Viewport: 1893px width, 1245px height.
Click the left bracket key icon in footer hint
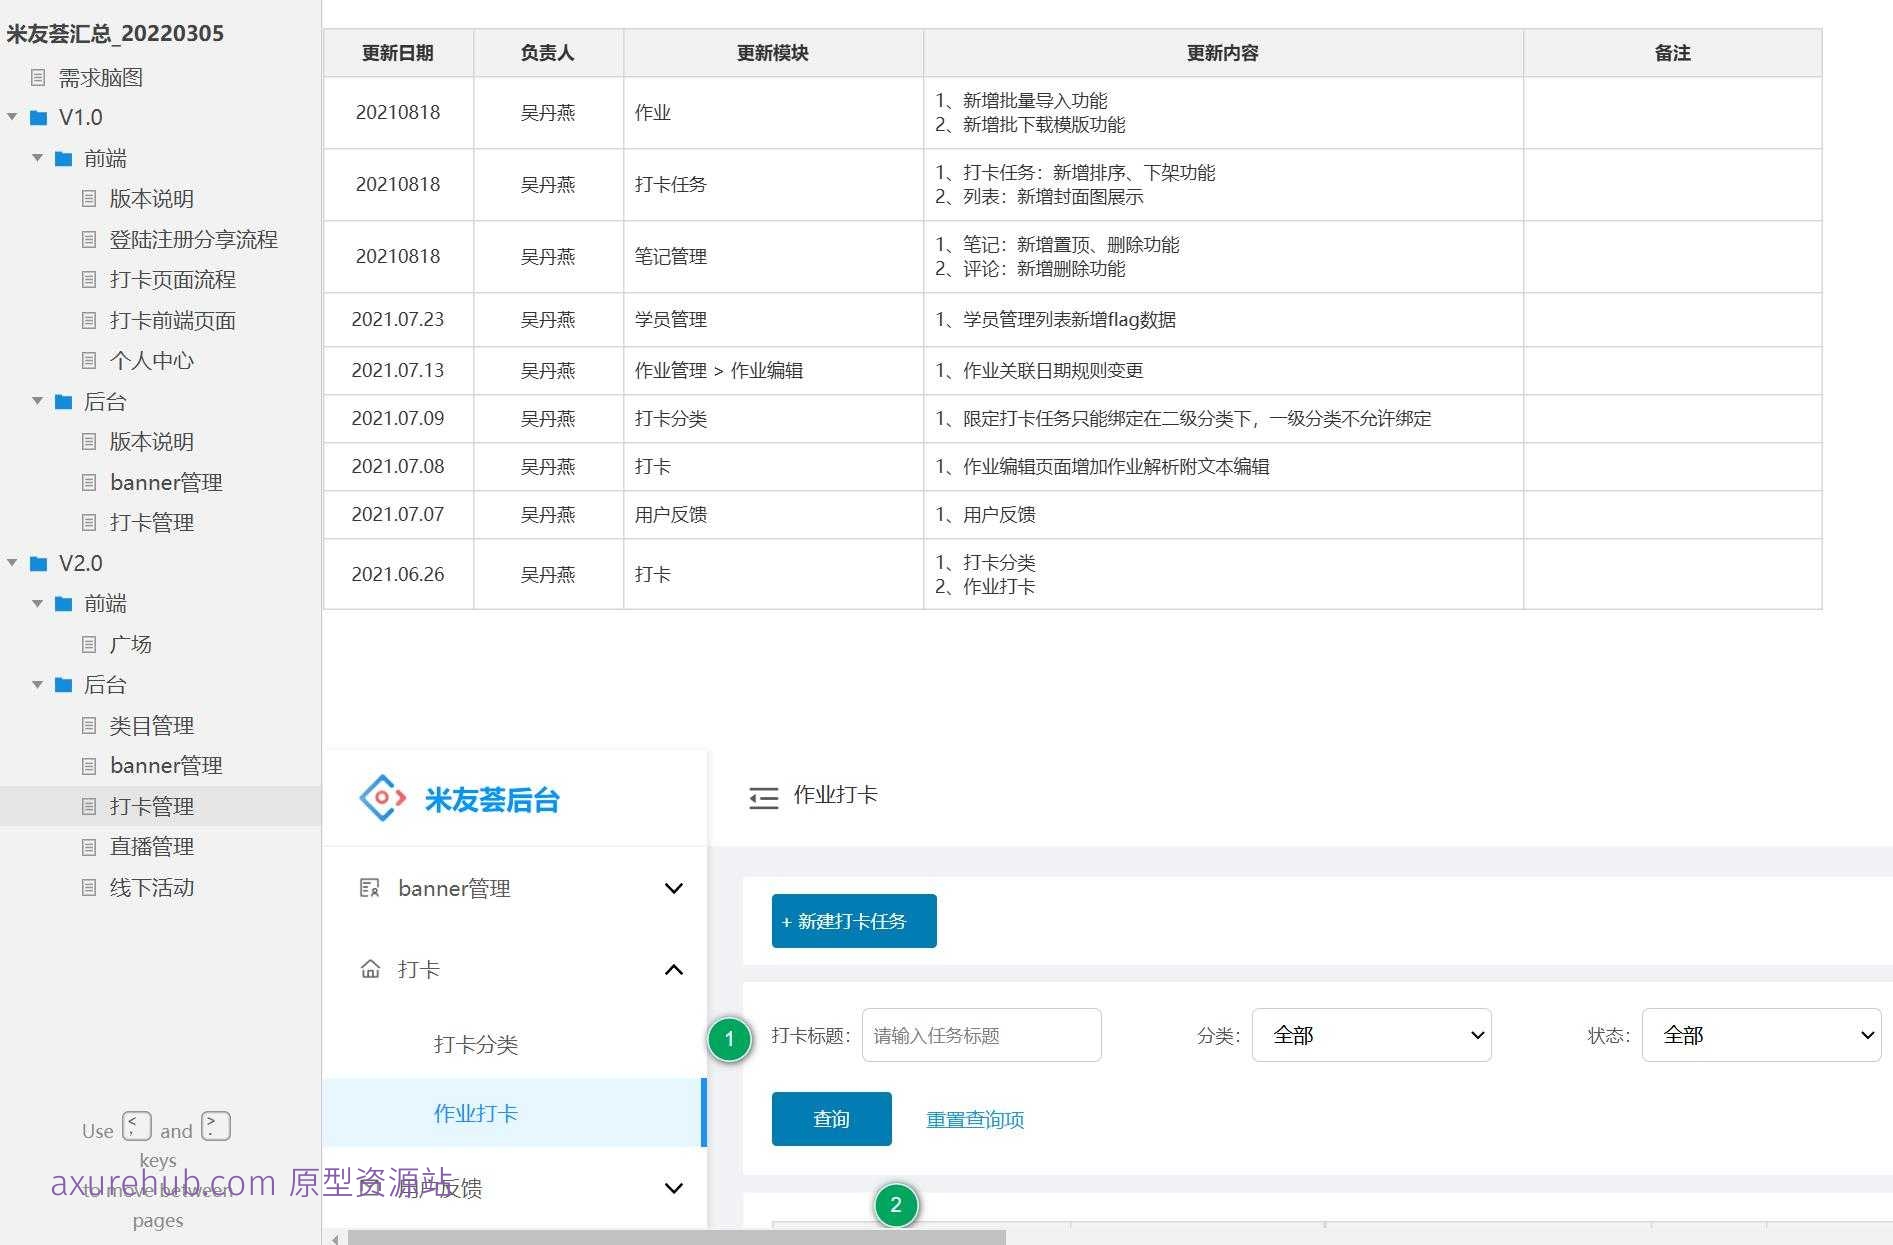coord(137,1125)
